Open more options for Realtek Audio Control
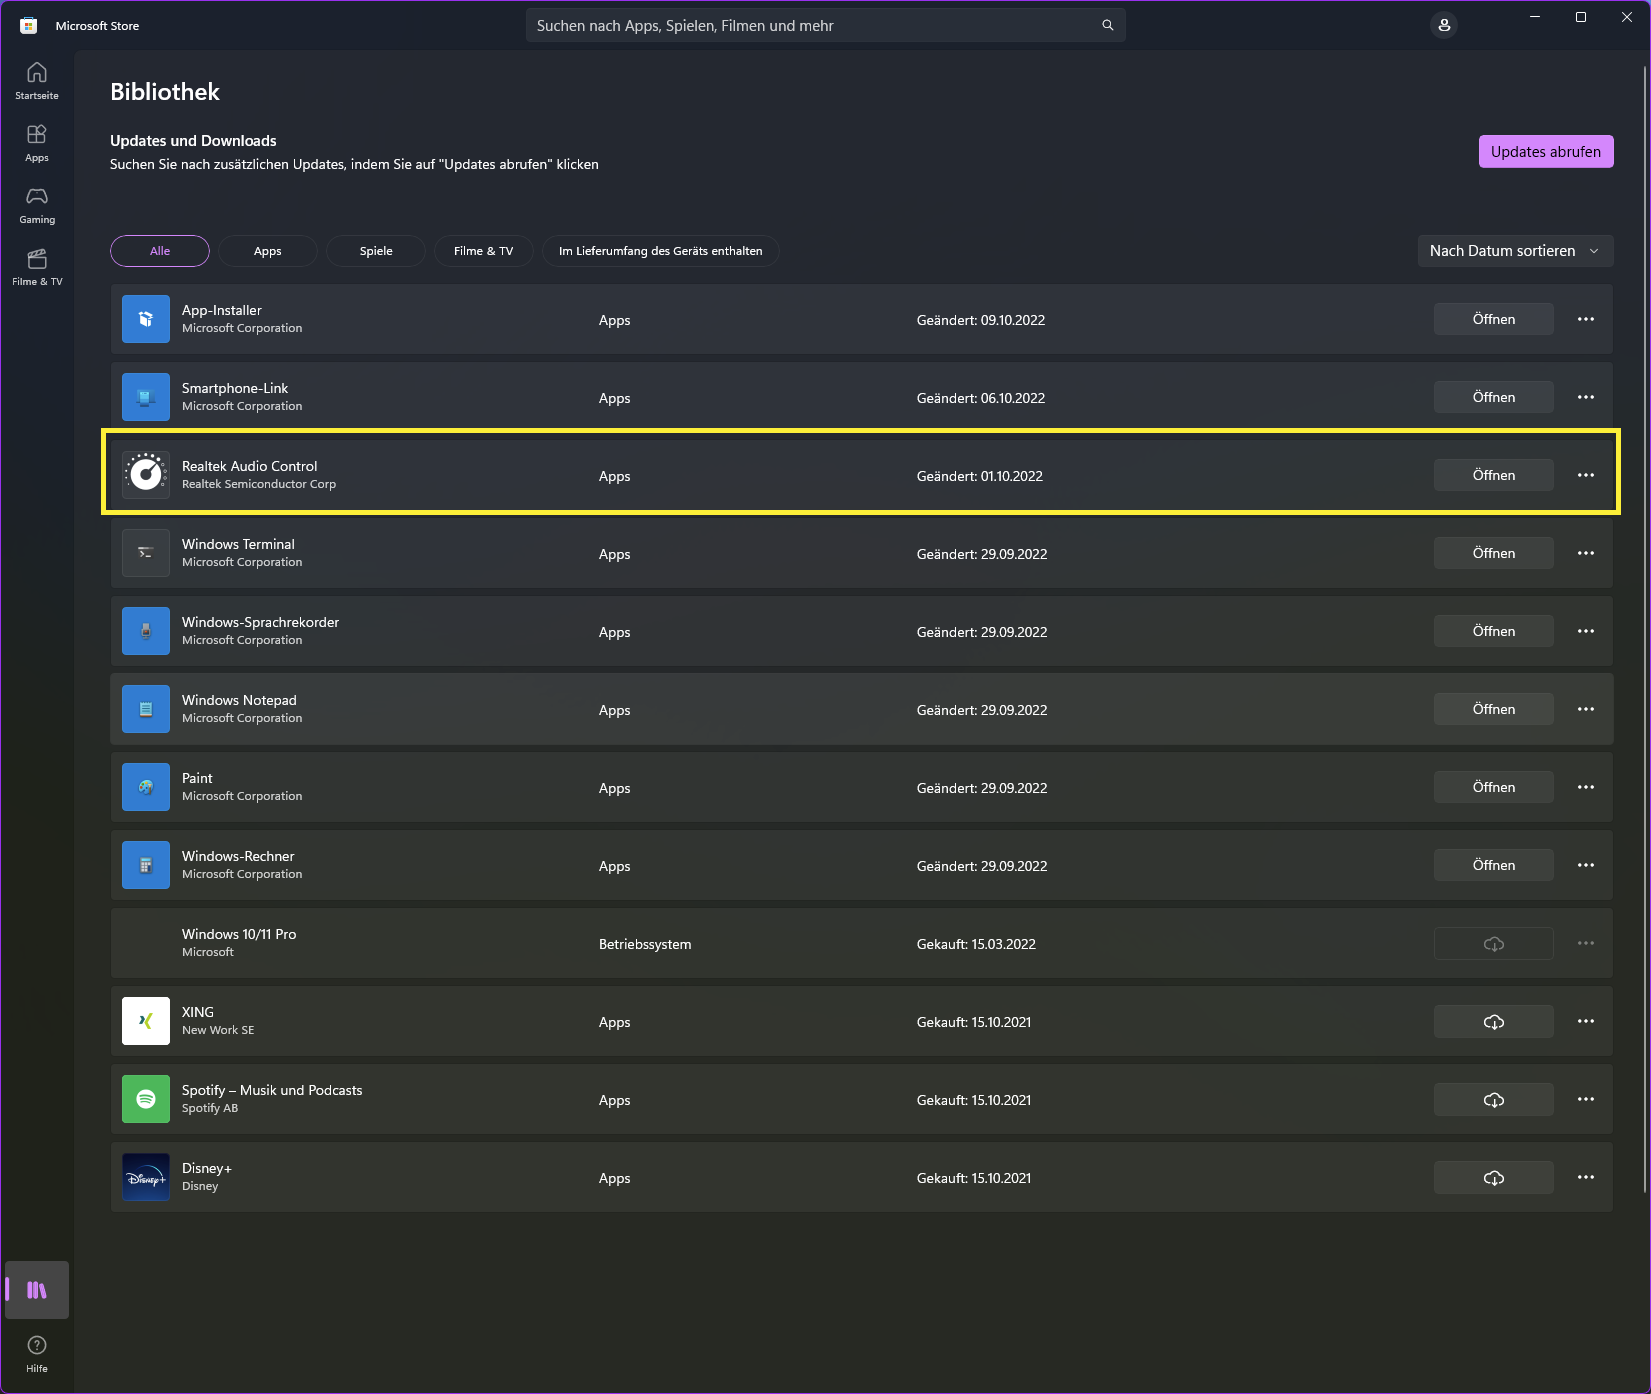1651x1394 pixels. [x=1586, y=475]
